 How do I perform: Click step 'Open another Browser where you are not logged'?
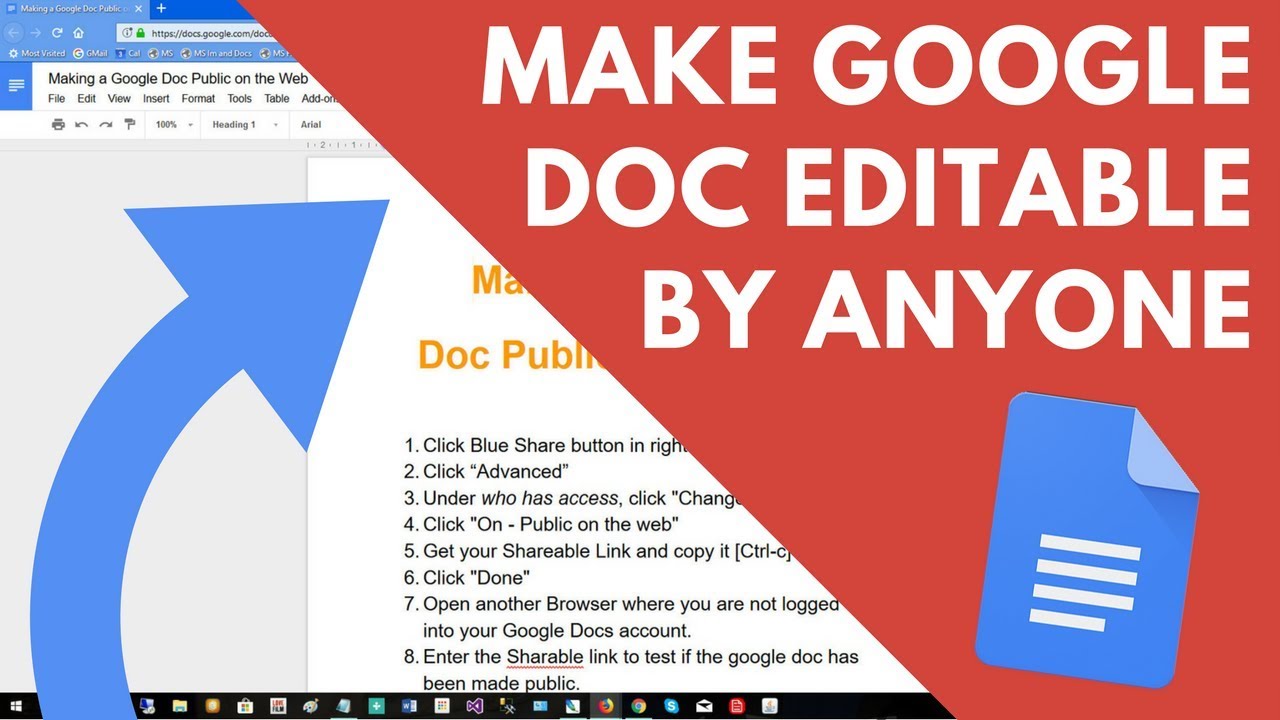[x=631, y=604]
